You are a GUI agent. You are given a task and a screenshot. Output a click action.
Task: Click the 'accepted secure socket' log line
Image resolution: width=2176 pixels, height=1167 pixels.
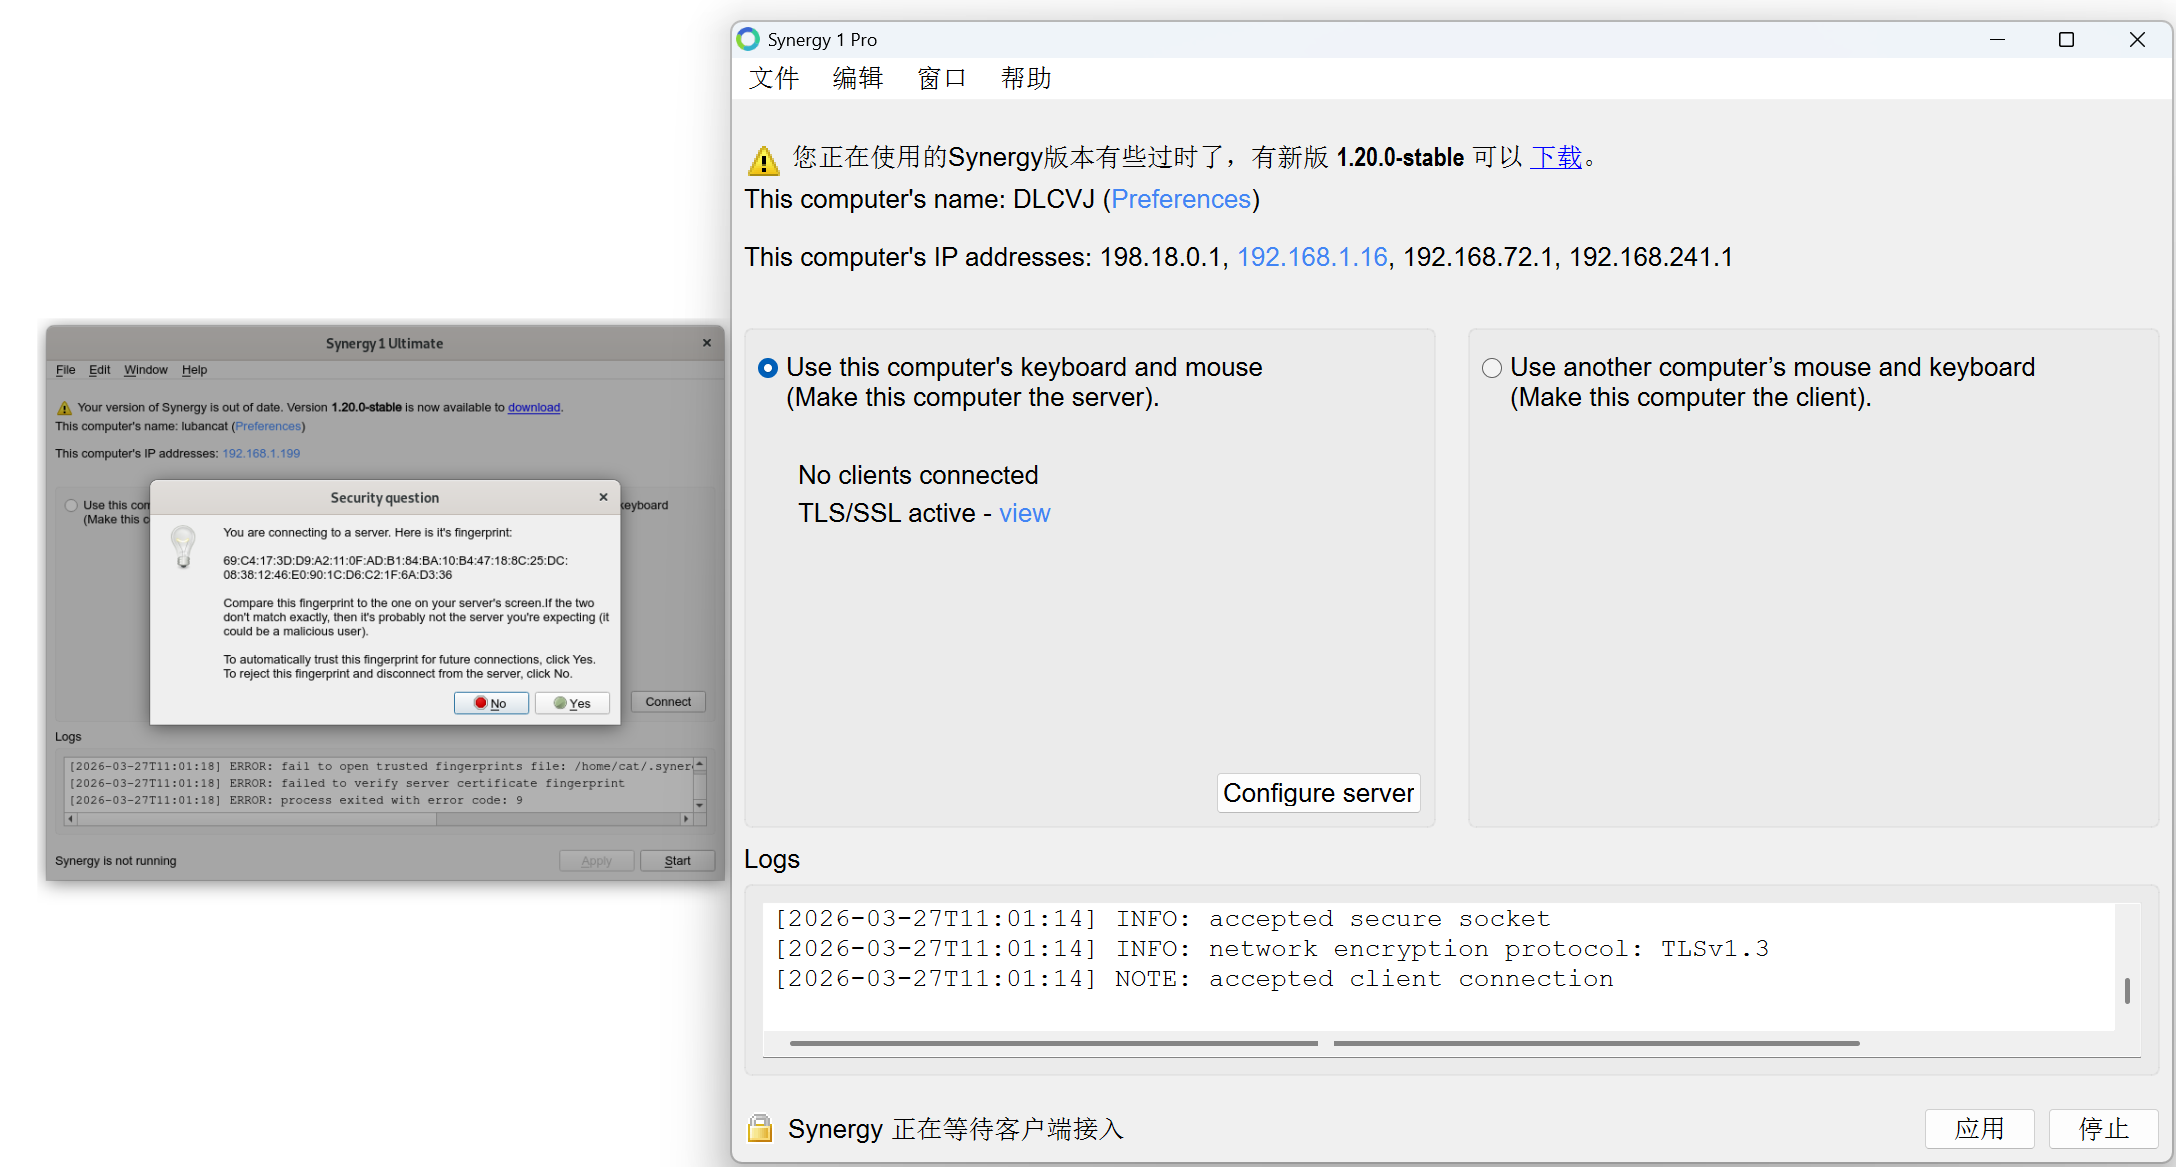coord(1162,919)
